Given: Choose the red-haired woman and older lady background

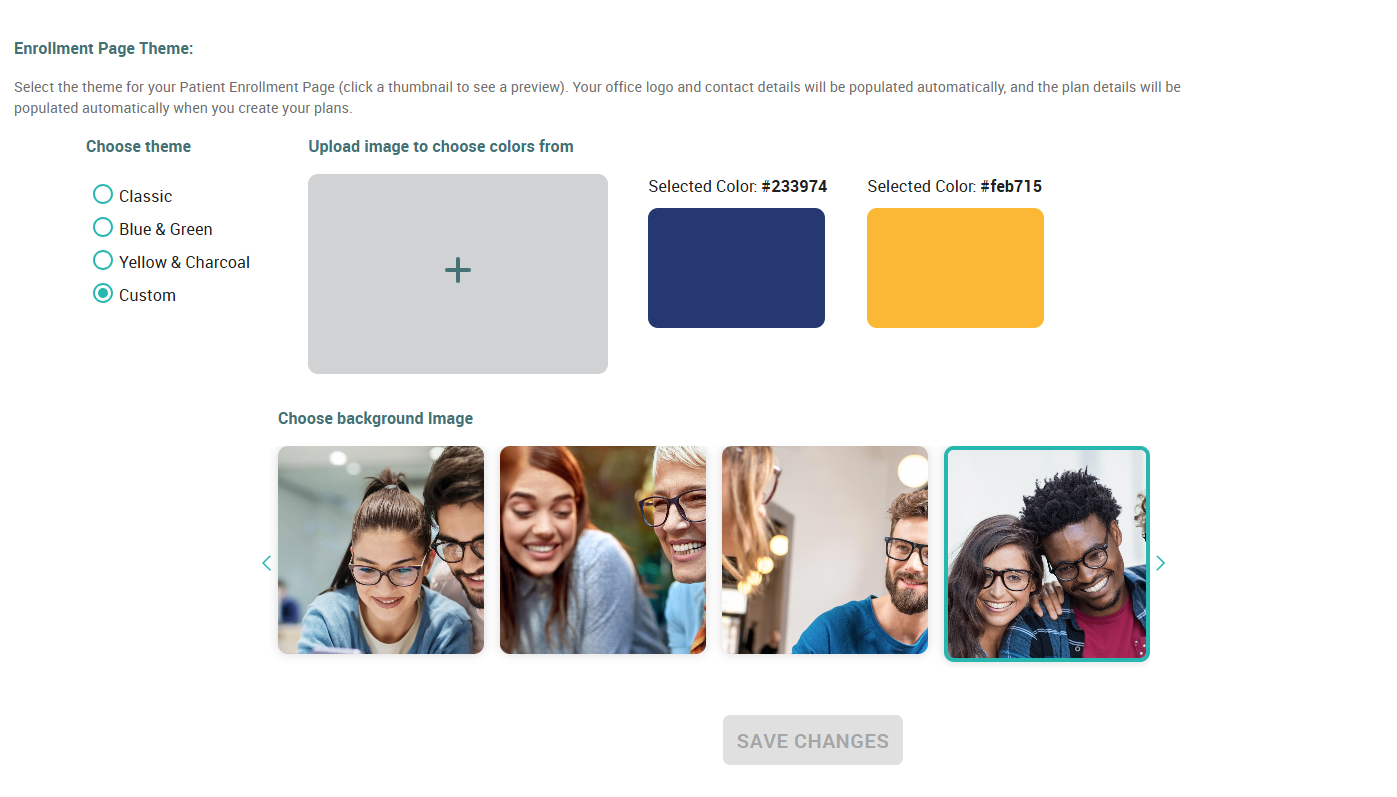Looking at the screenshot, I should [603, 550].
